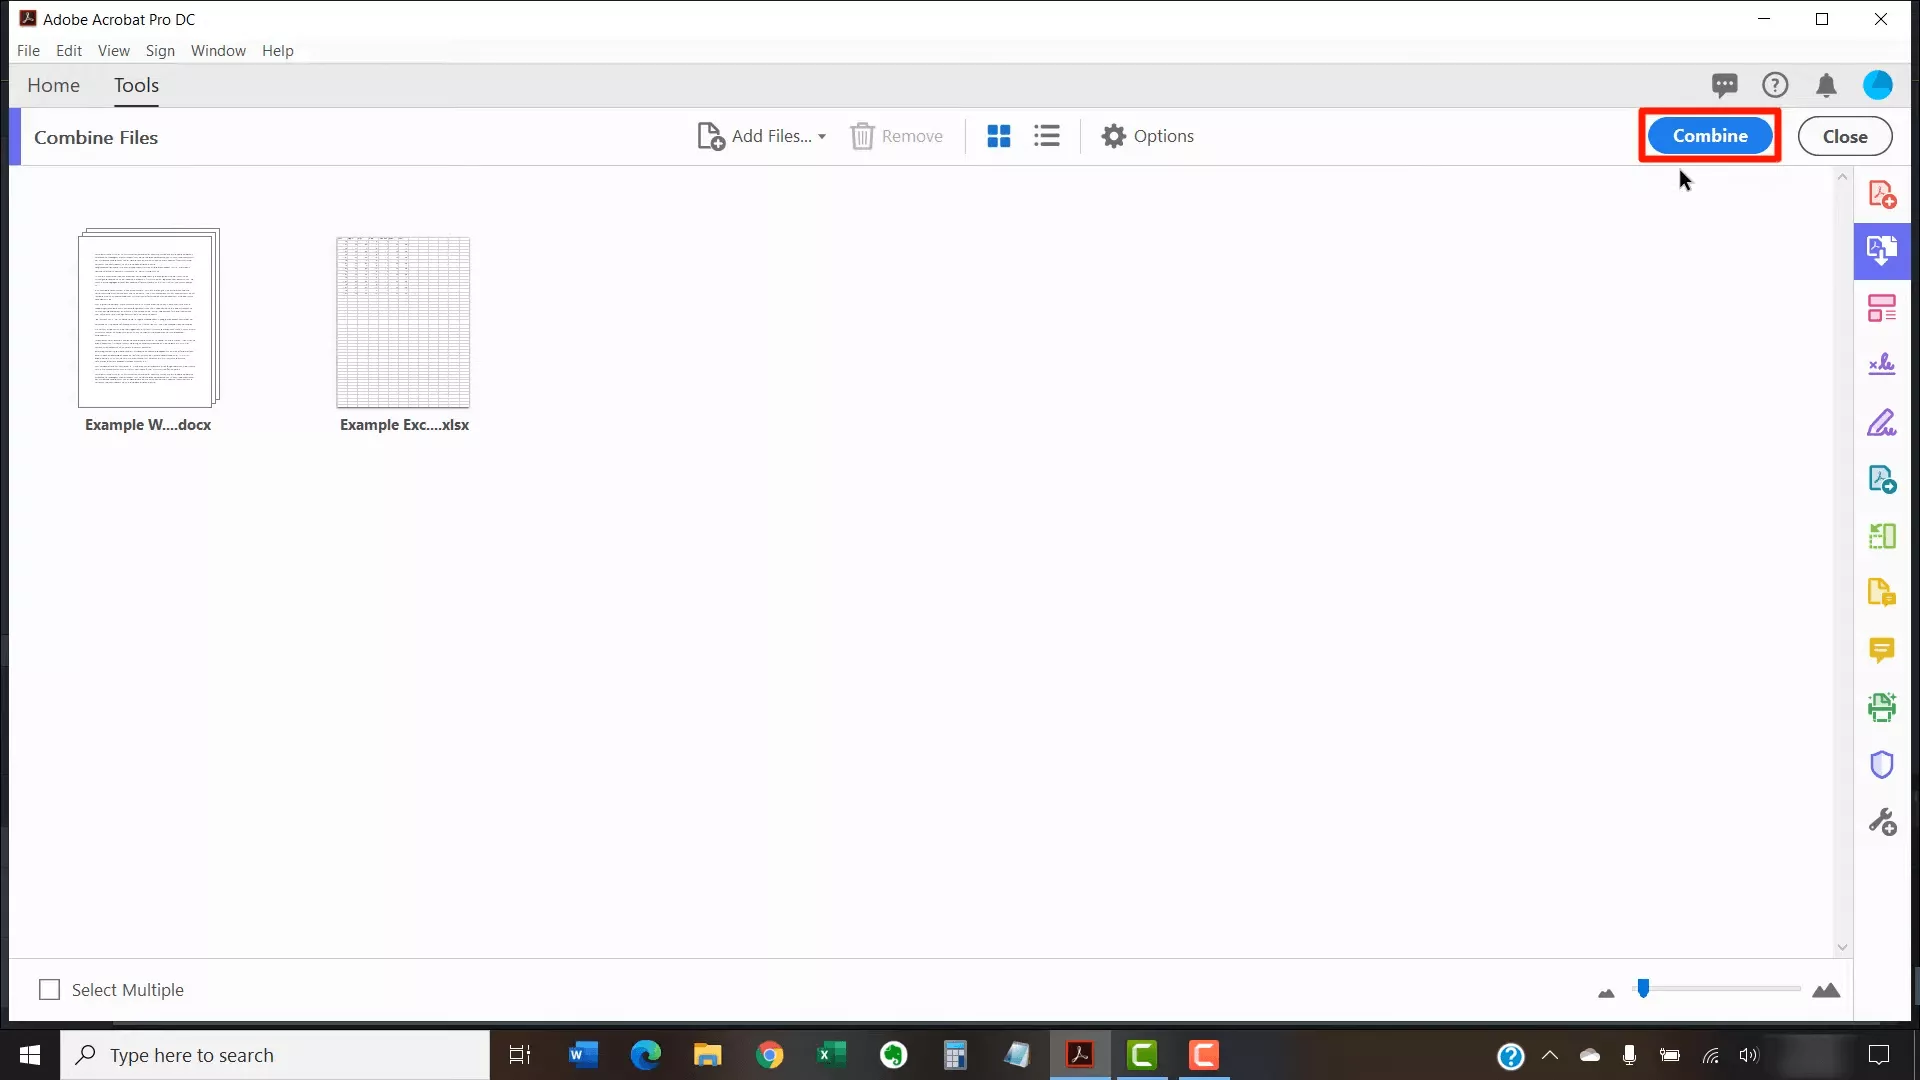Click the grid view icon
Screen dimensions: 1920x1080
pyautogui.click(x=998, y=136)
